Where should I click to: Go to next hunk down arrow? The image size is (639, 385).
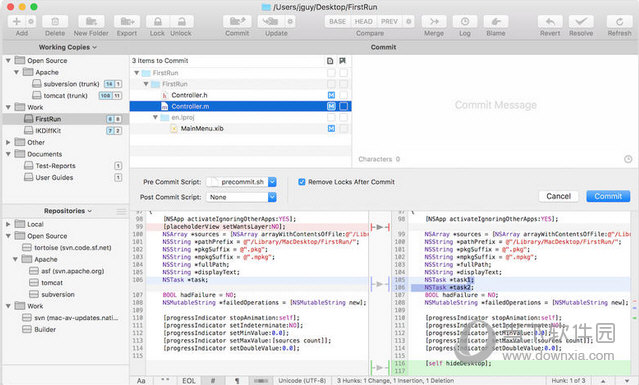point(627,381)
